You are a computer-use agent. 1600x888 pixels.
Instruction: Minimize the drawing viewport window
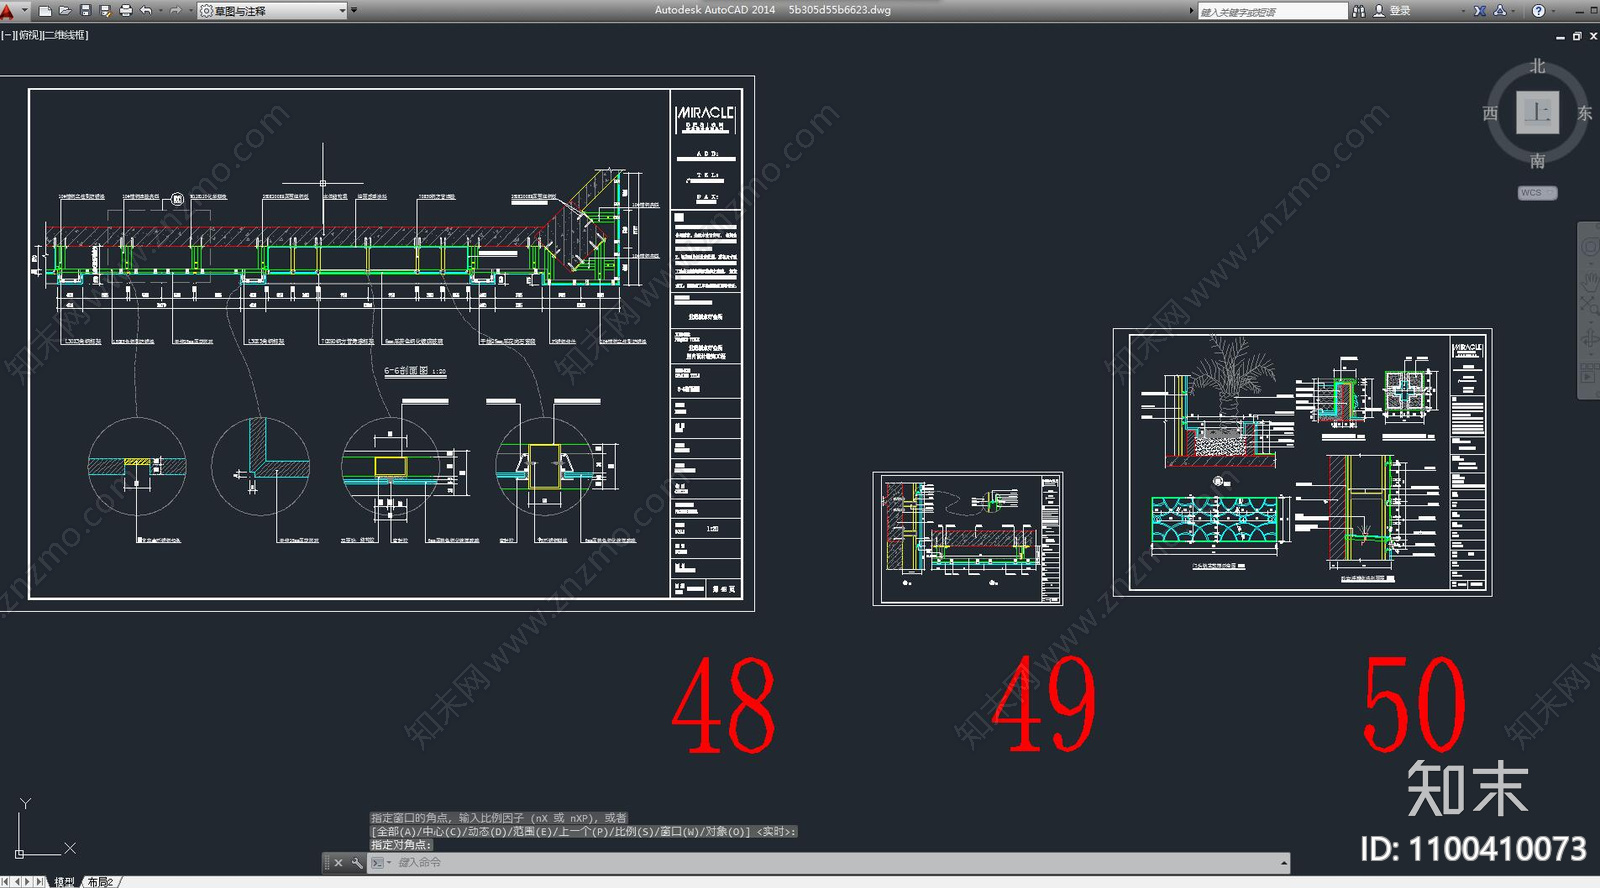(1560, 37)
